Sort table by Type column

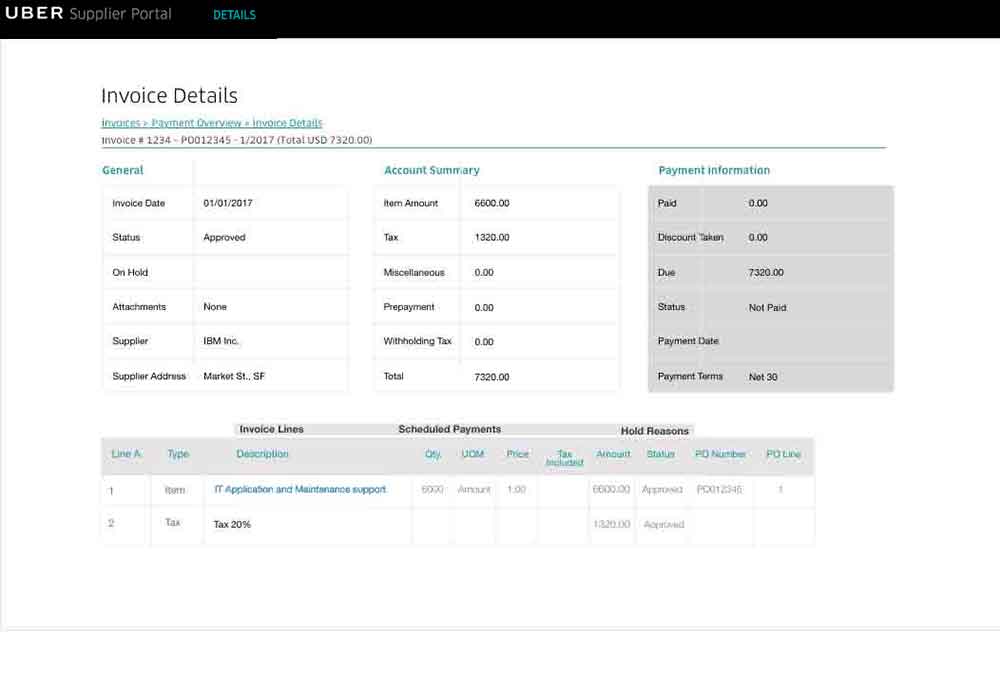(178, 454)
